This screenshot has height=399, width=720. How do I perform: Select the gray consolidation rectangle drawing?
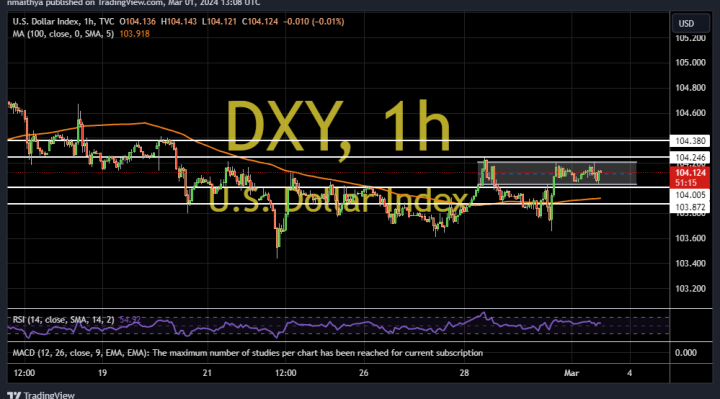(557, 173)
